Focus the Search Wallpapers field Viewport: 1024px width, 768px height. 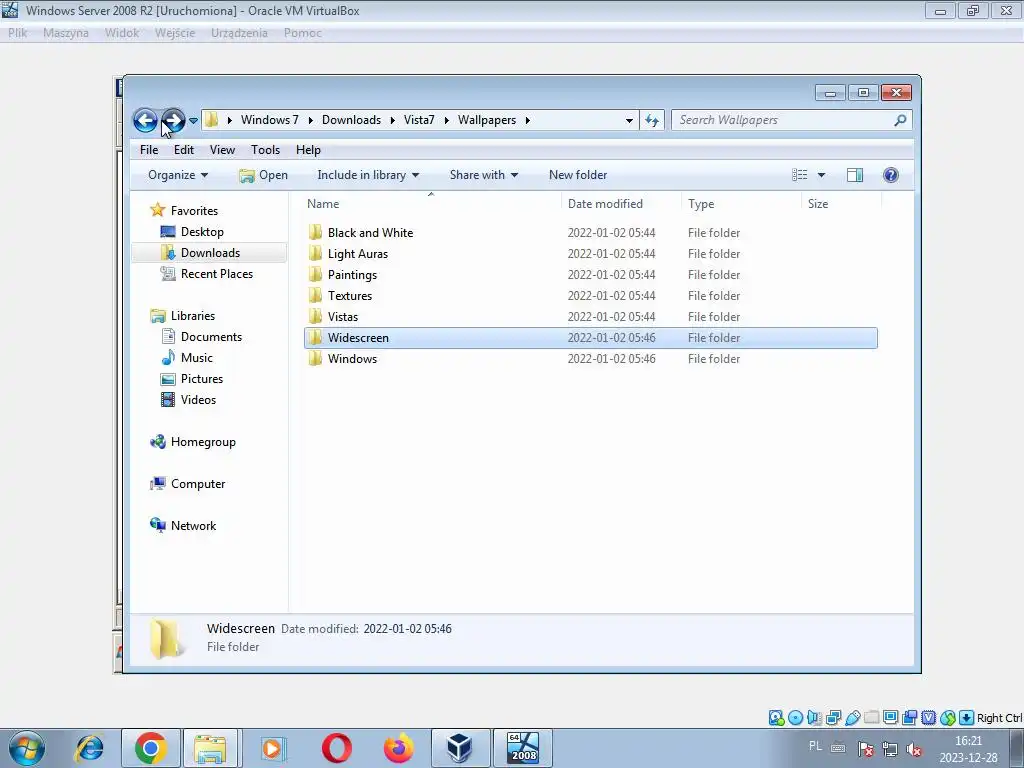click(x=784, y=120)
